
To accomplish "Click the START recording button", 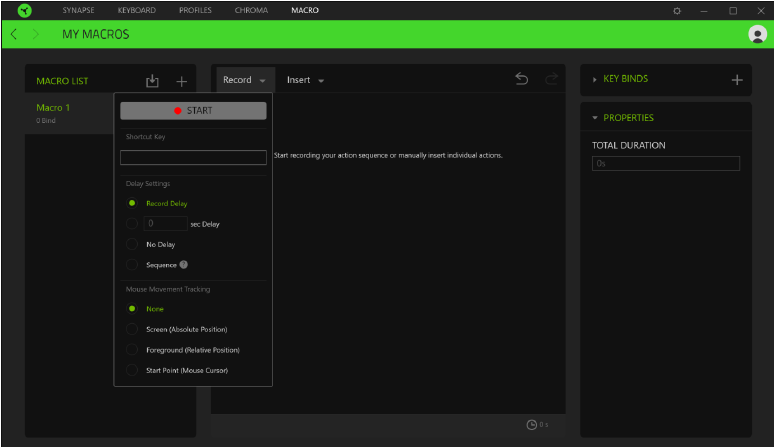I will click(194, 111).
